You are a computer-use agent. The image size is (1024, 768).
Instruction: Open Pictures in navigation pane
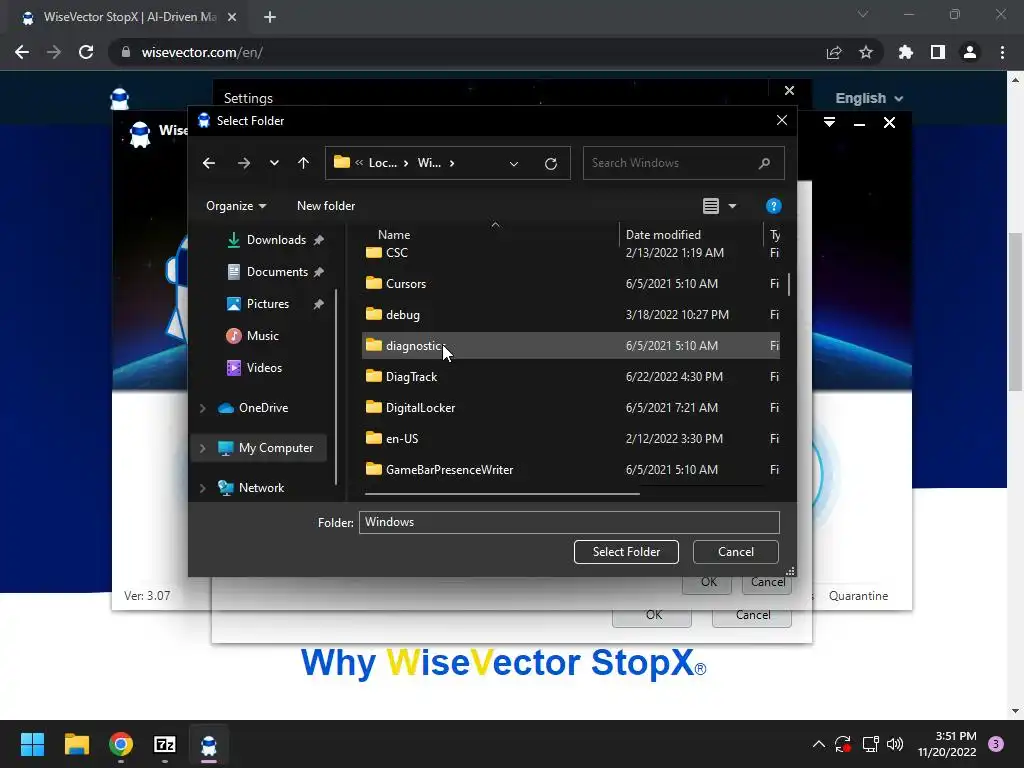(x=268, y=304)
